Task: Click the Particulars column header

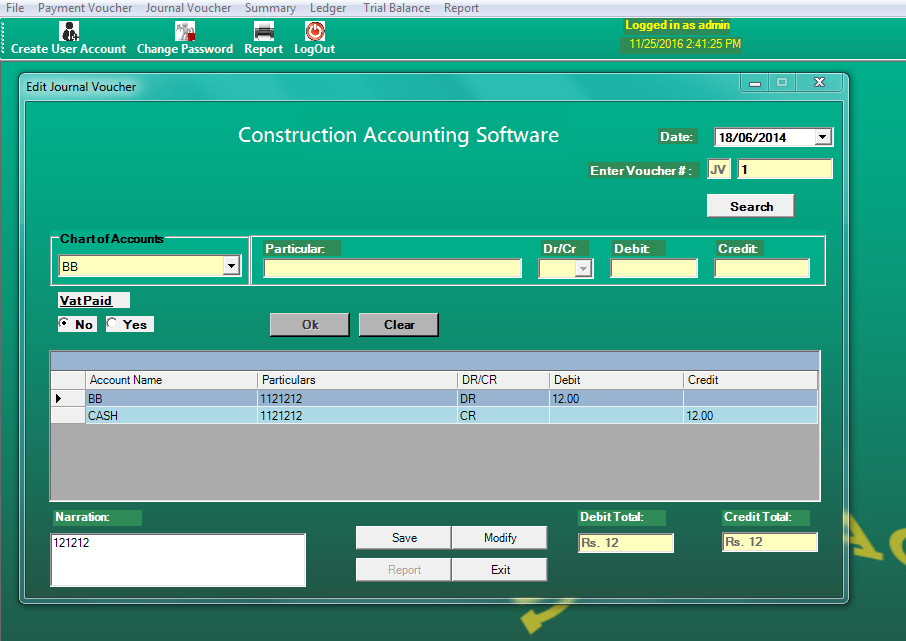Action: (x=357, y=380)
